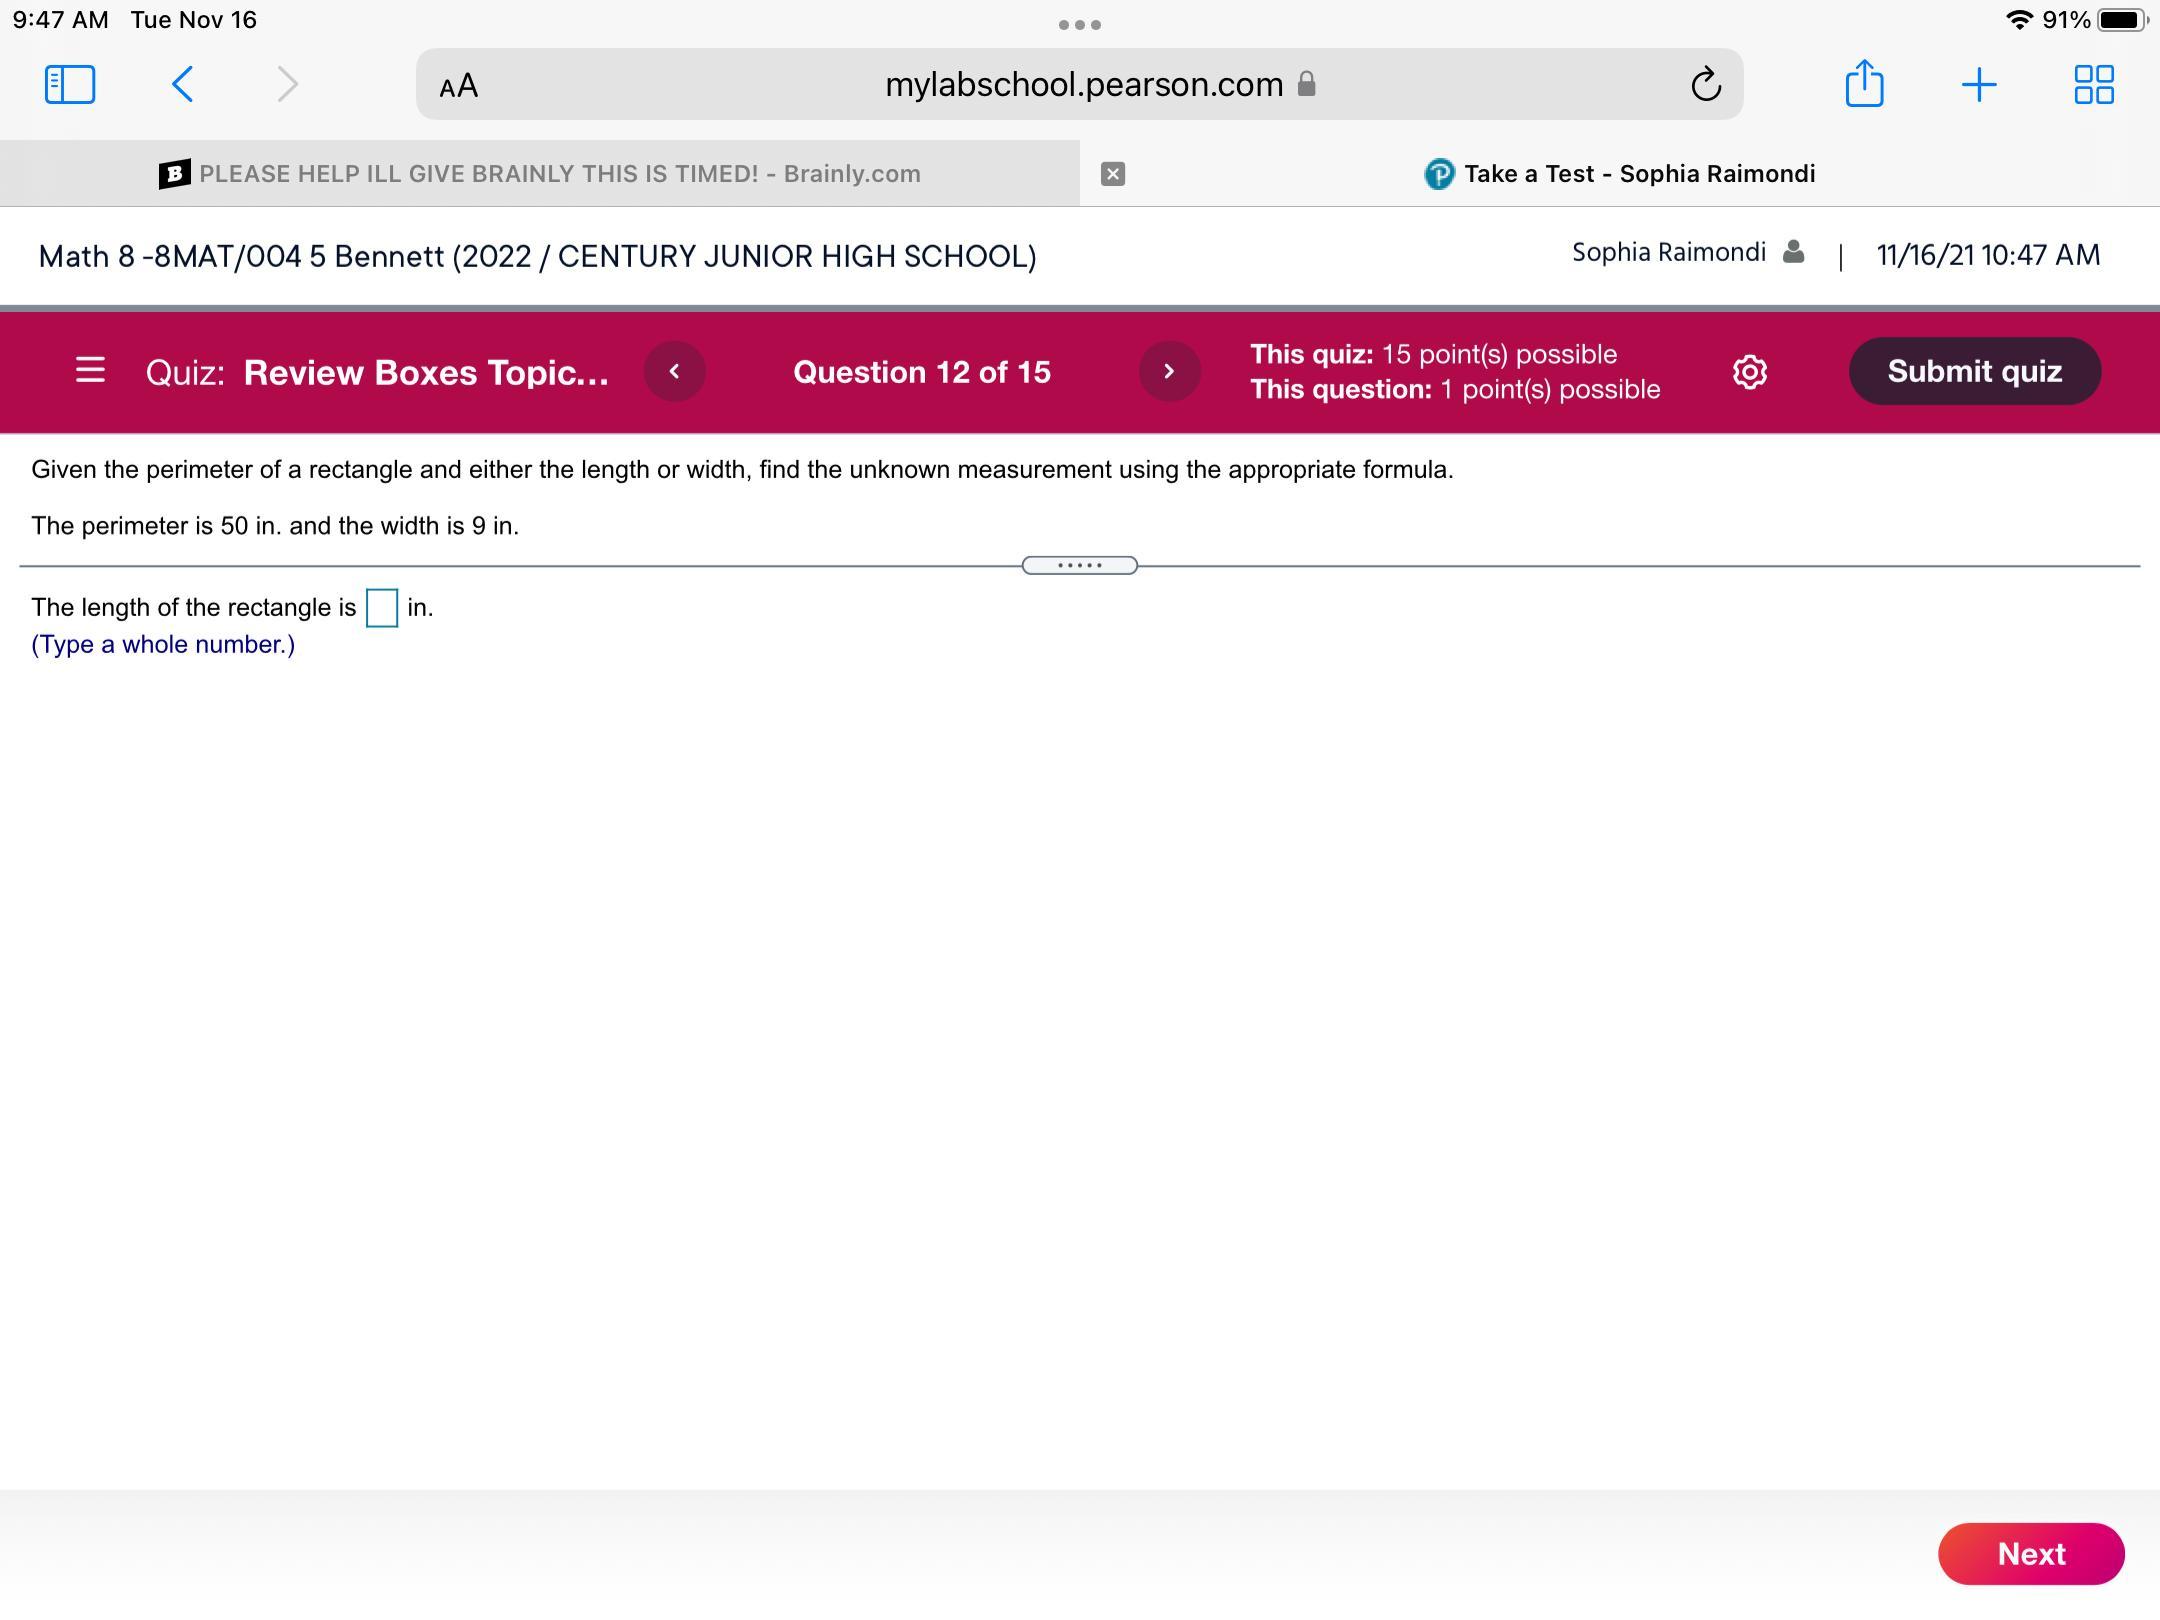Close the current tab with X
Image resolution: width=2160 pixels, height=1620 pixels.
(1112, 174)
